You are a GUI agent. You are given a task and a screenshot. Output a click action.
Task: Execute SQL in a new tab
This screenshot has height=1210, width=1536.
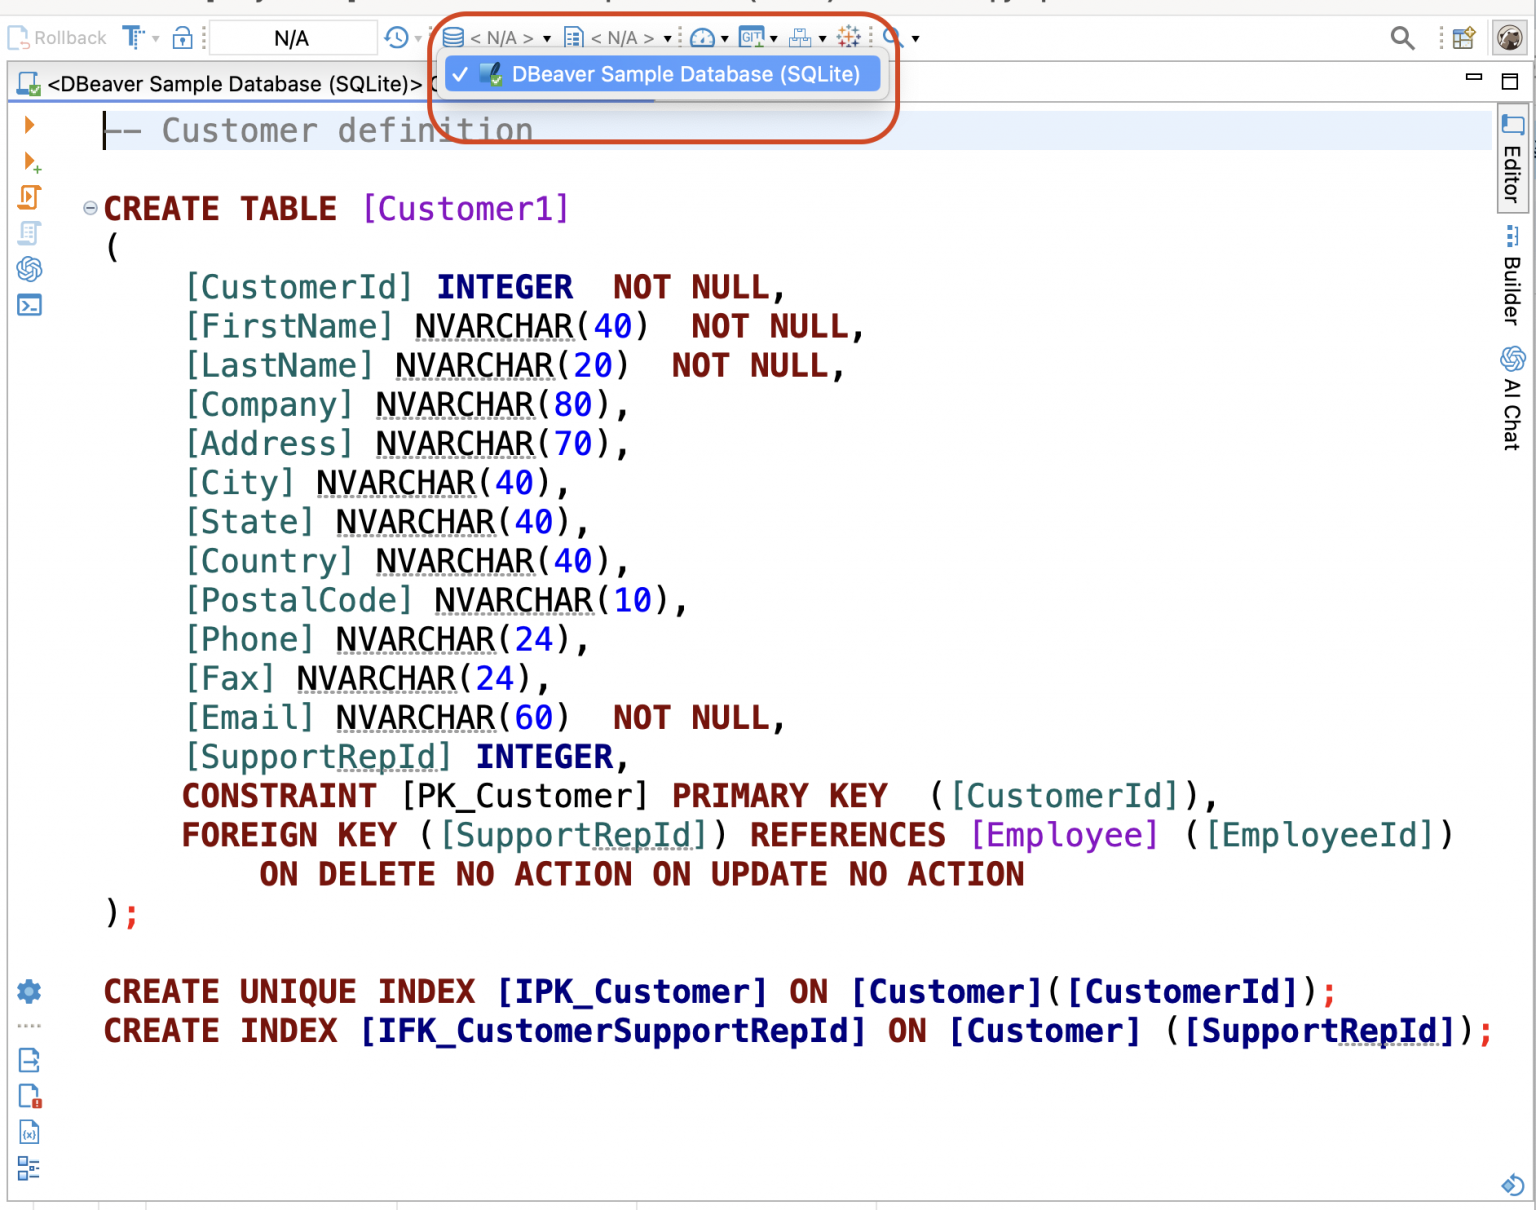pos(31,162)
